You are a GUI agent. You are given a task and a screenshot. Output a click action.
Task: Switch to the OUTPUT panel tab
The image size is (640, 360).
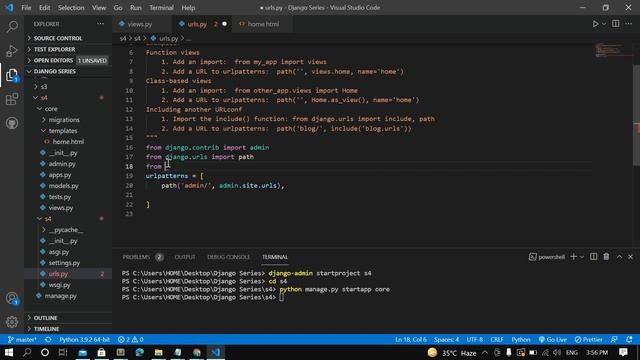(x=185, y=257)
